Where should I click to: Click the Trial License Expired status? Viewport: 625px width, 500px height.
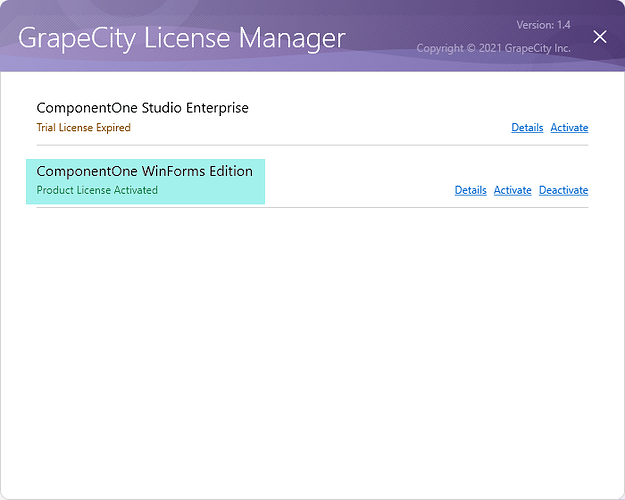click(83, 128)
